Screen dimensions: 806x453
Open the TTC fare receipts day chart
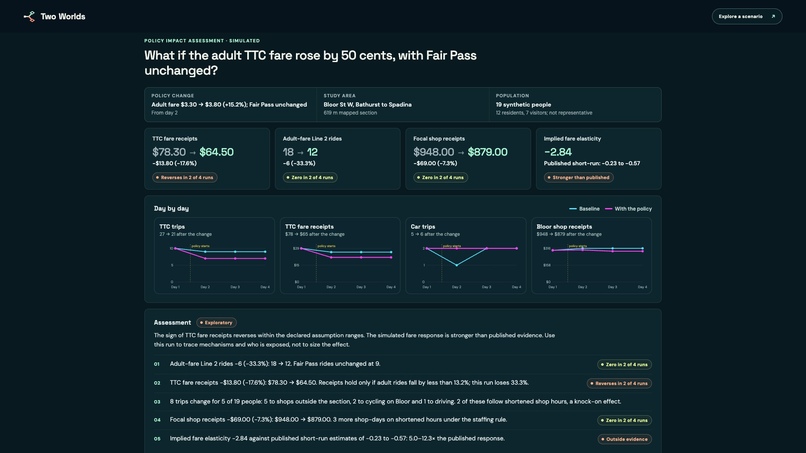340,256
